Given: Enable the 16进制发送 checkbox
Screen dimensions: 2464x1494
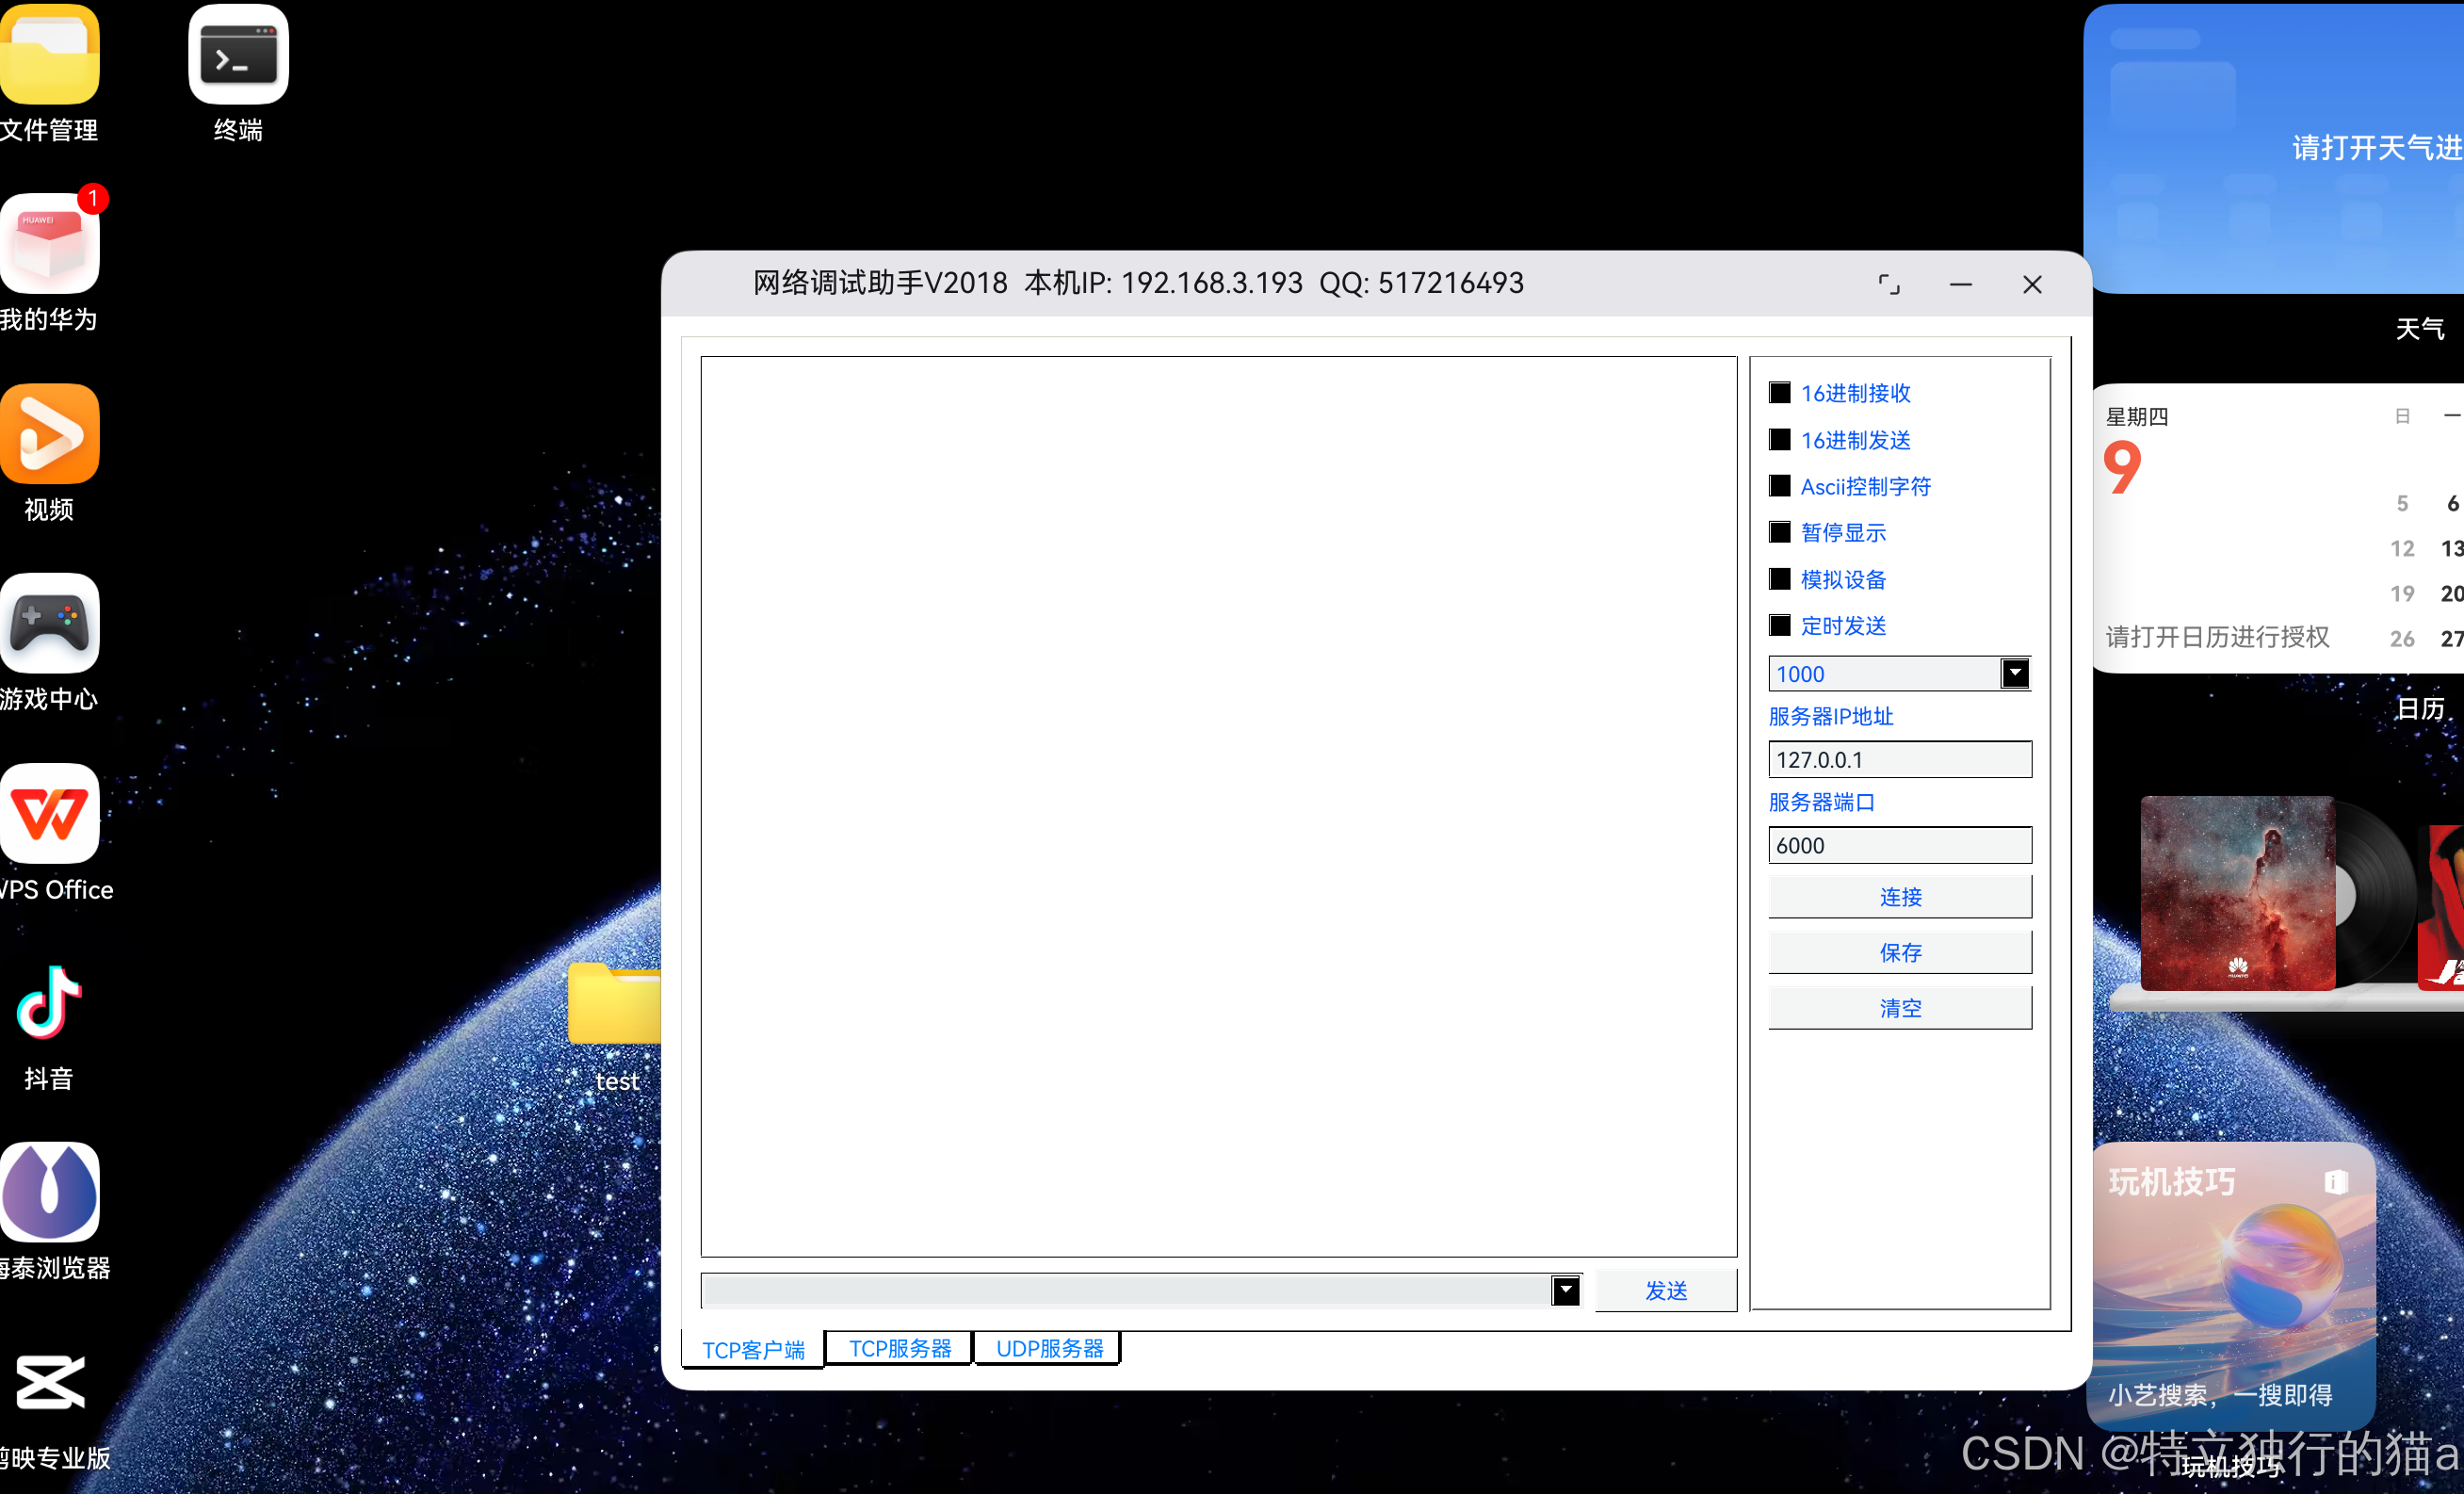Looking at the screenshot, I should 1780,440.
